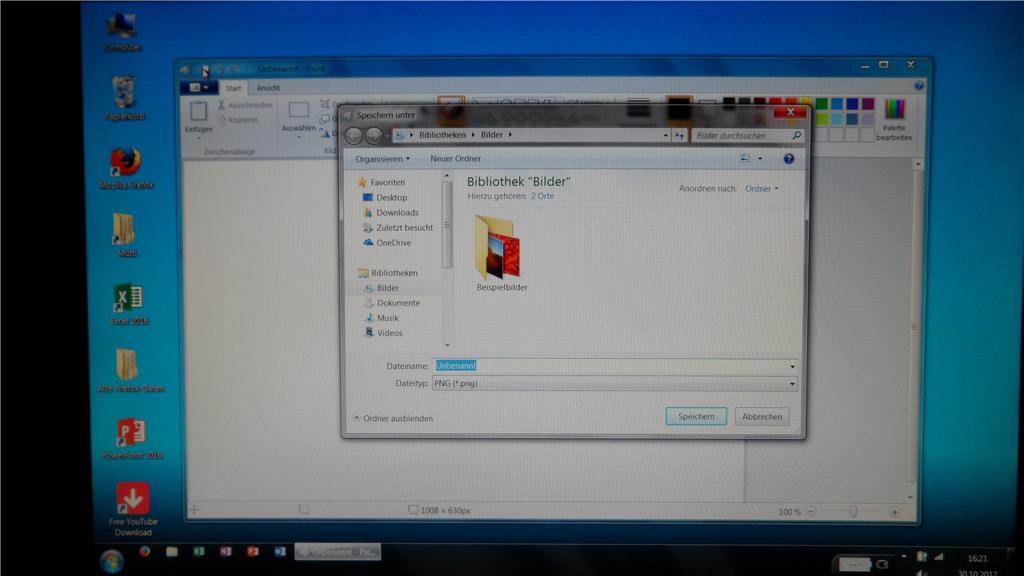Open Firefox from the taskbar
1024x576 pixels.
(x=145, y=551)
